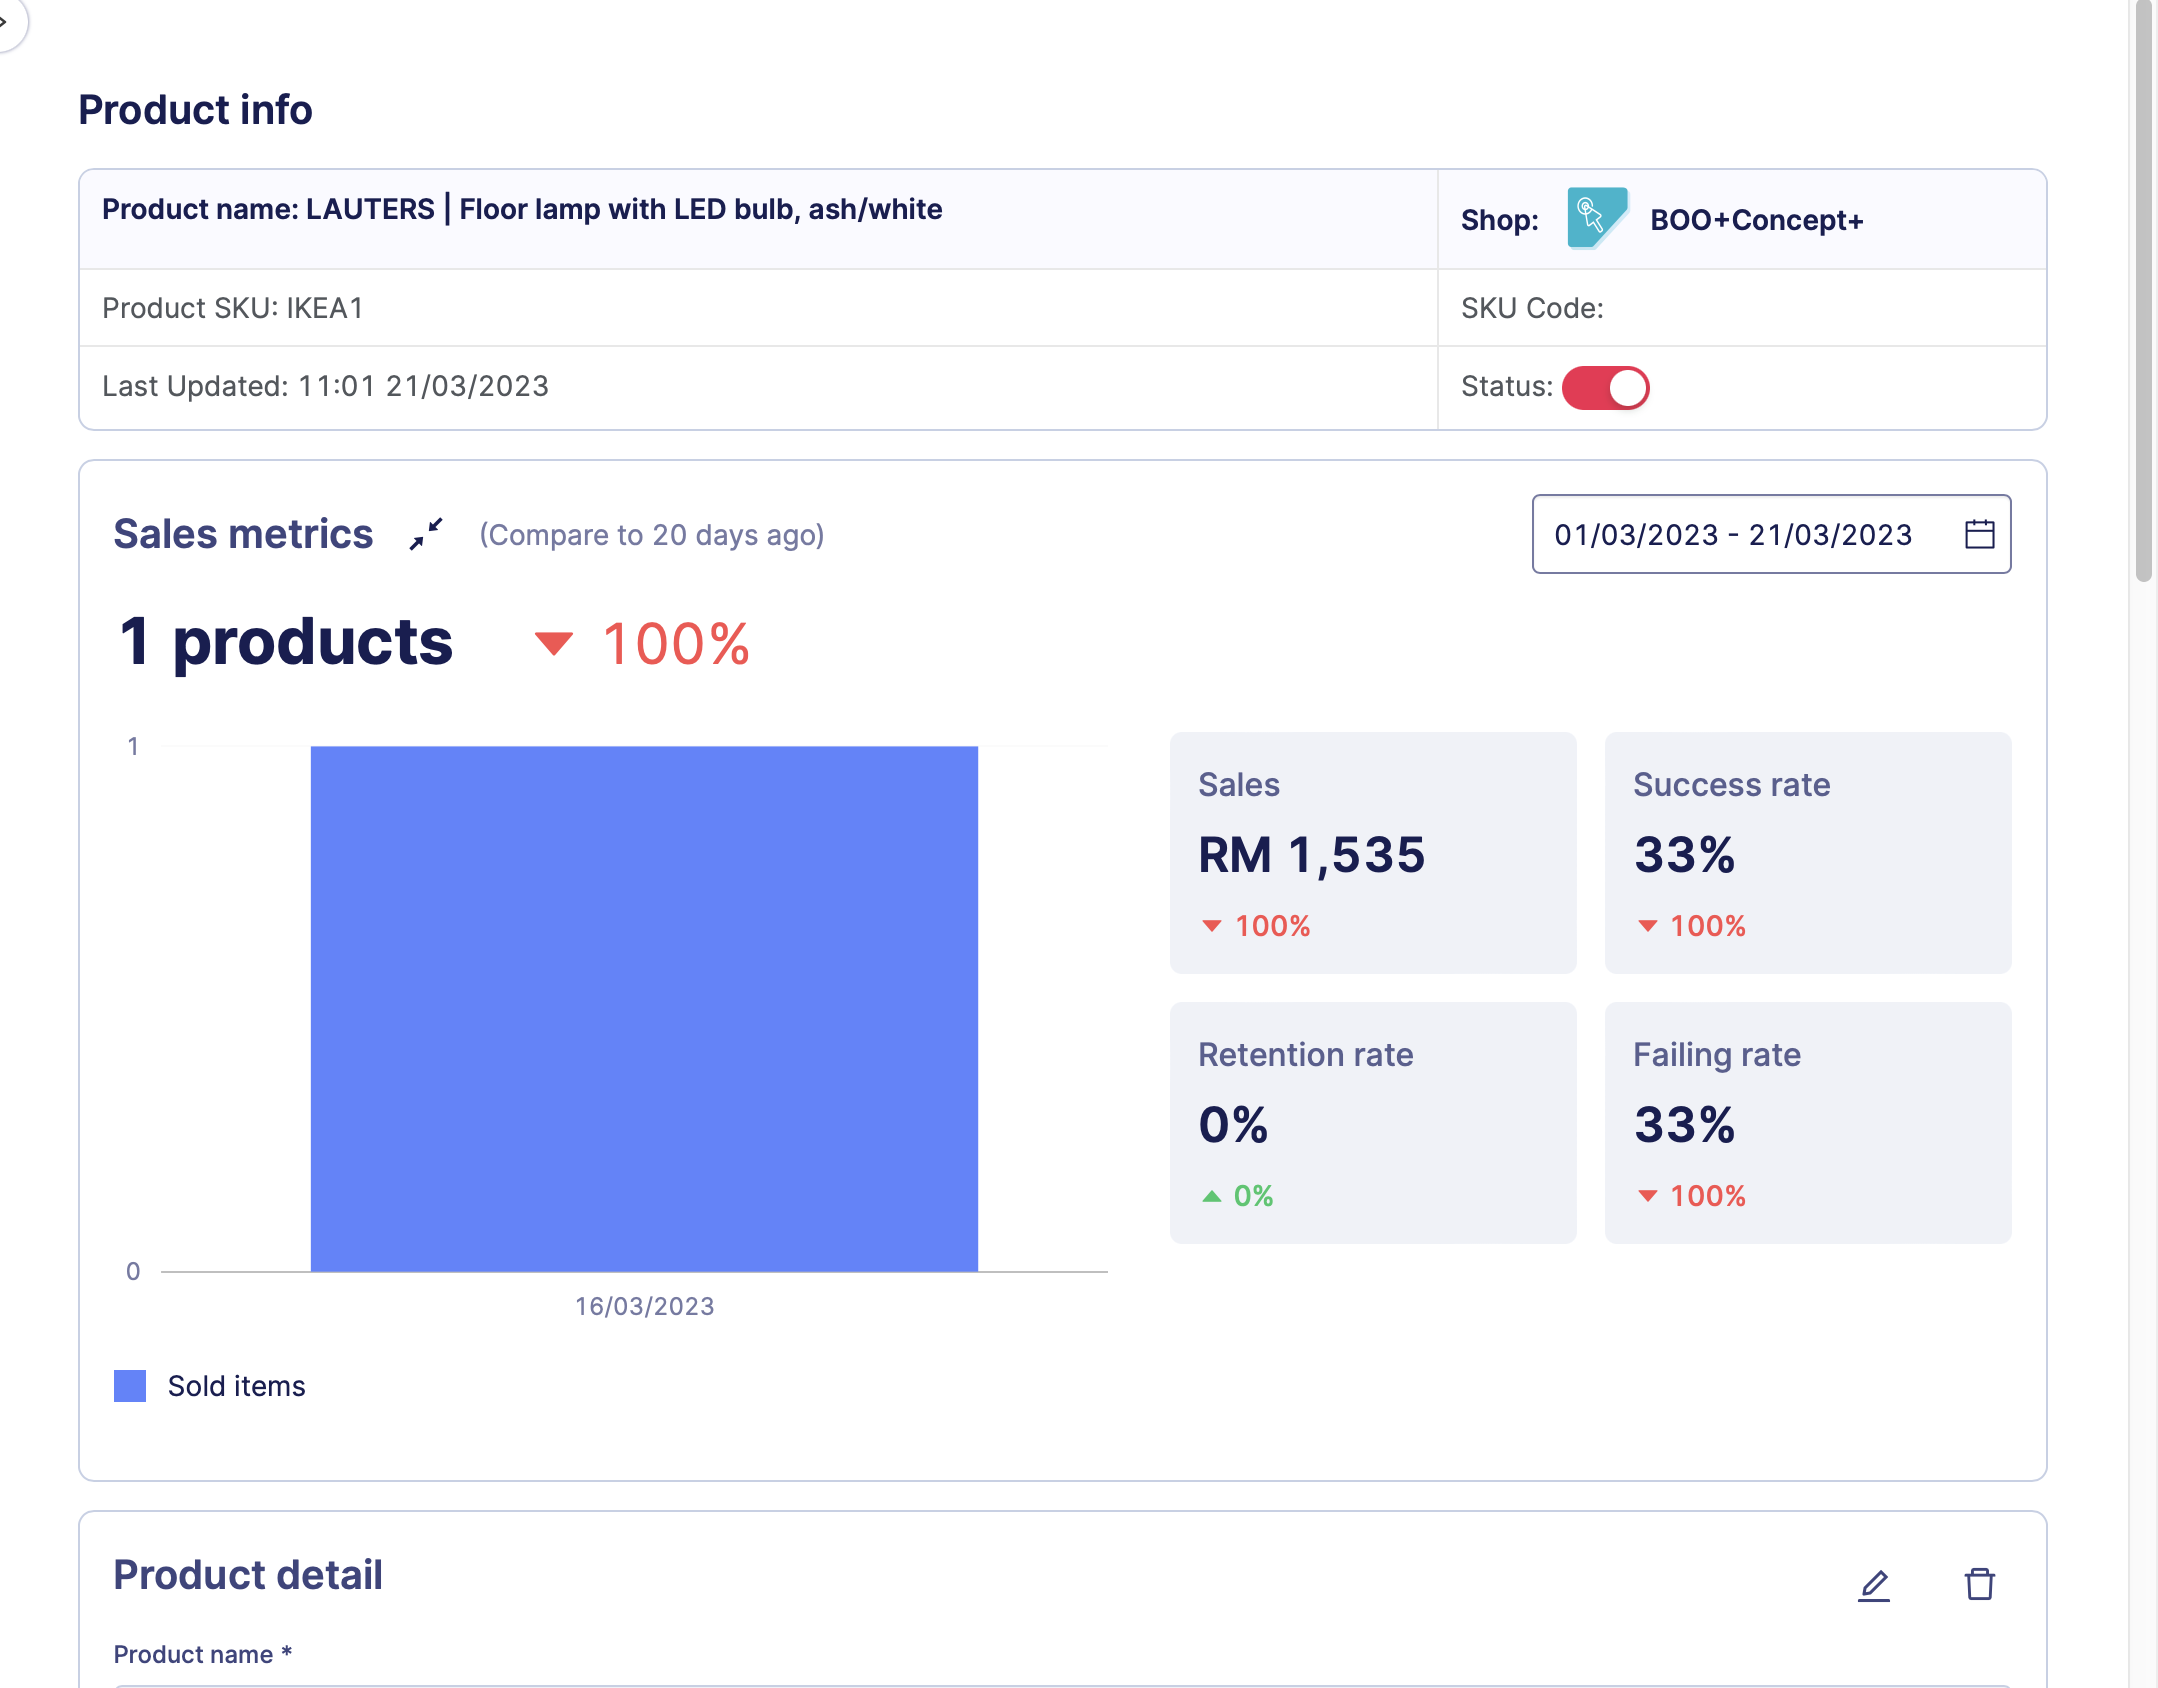Image resolution: width=2158 pixels, height=1688 pixels.
Task: Expand the sidebar with top-left arrow button
Action: (8, 20)
